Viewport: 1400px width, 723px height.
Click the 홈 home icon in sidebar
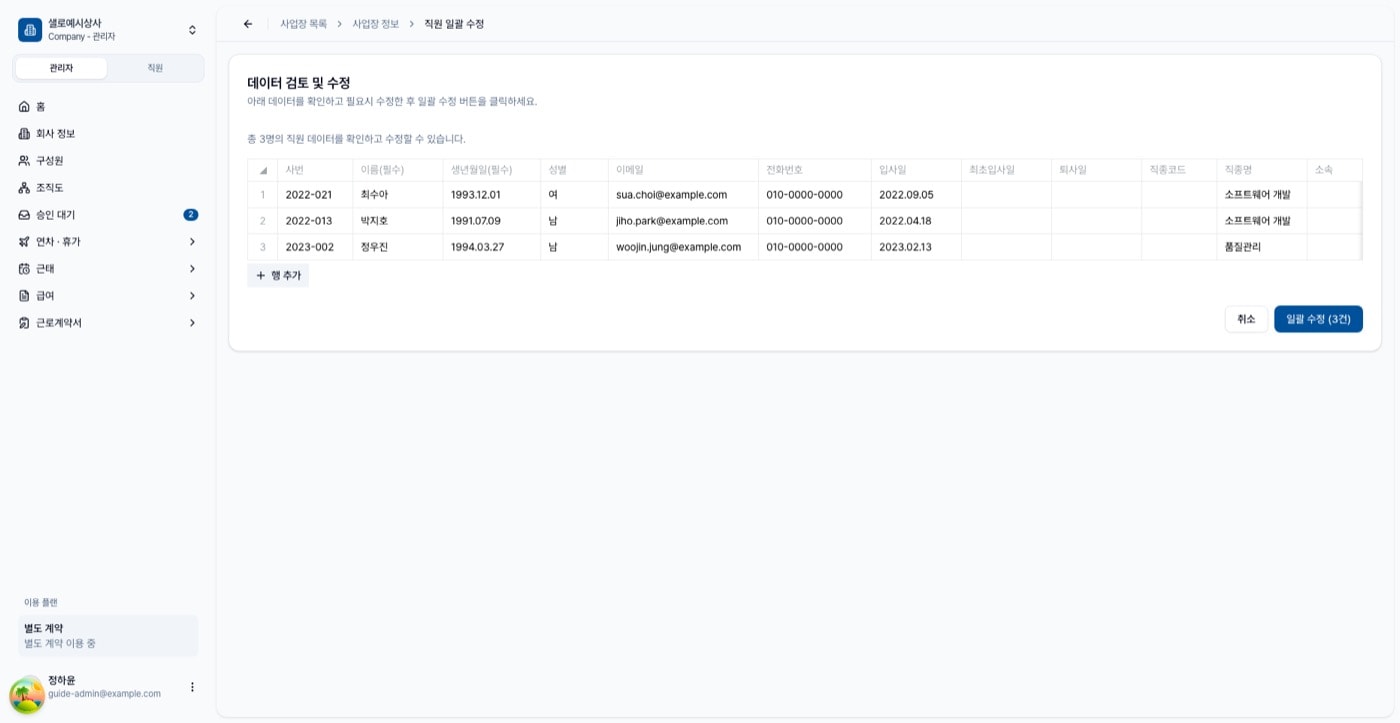(25, 106)
